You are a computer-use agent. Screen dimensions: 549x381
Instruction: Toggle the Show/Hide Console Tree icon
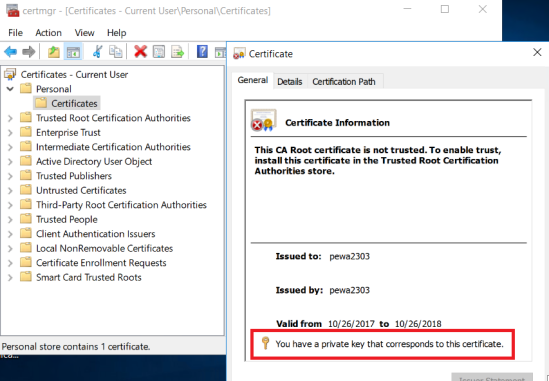73,52
